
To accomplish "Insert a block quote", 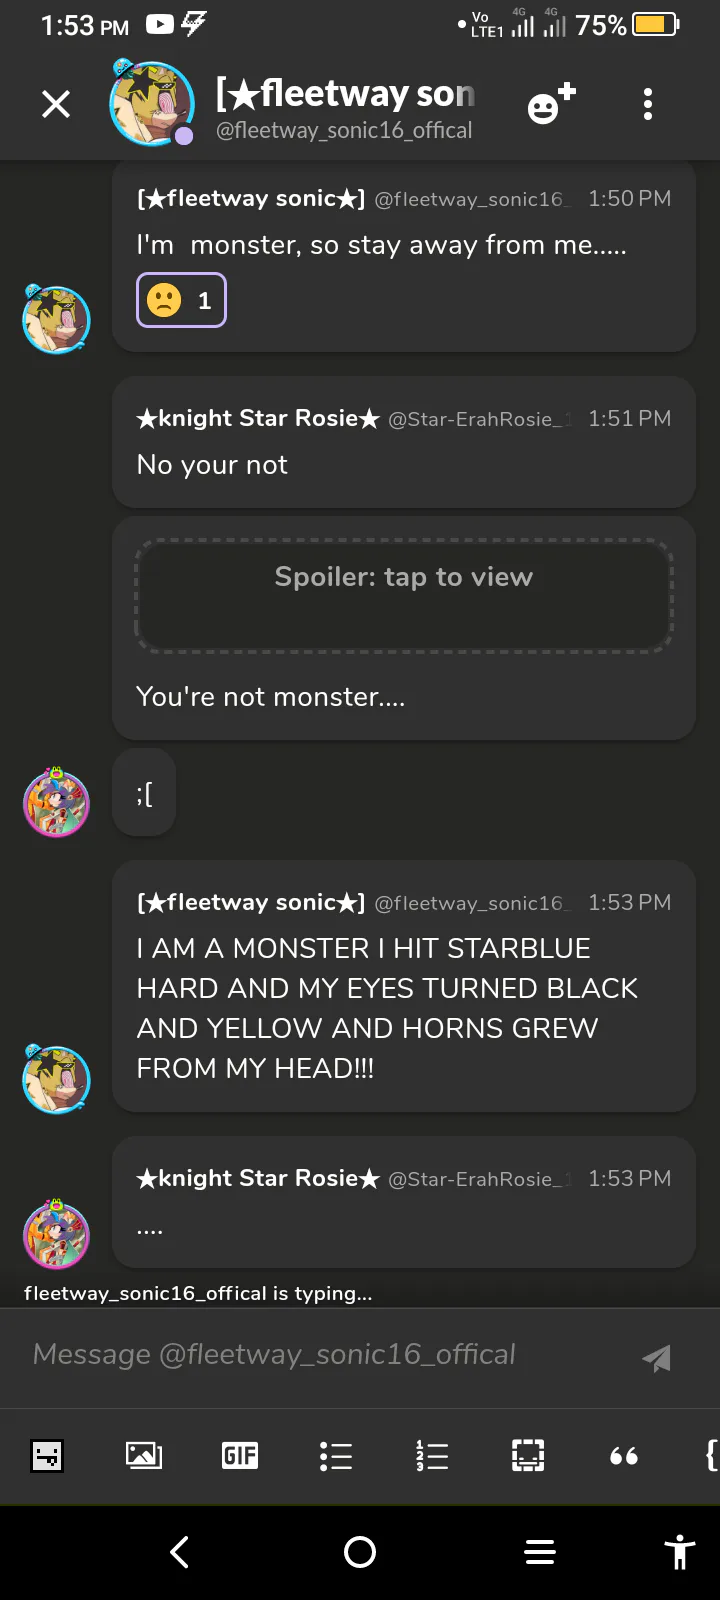I will (x=624, y=1456).
